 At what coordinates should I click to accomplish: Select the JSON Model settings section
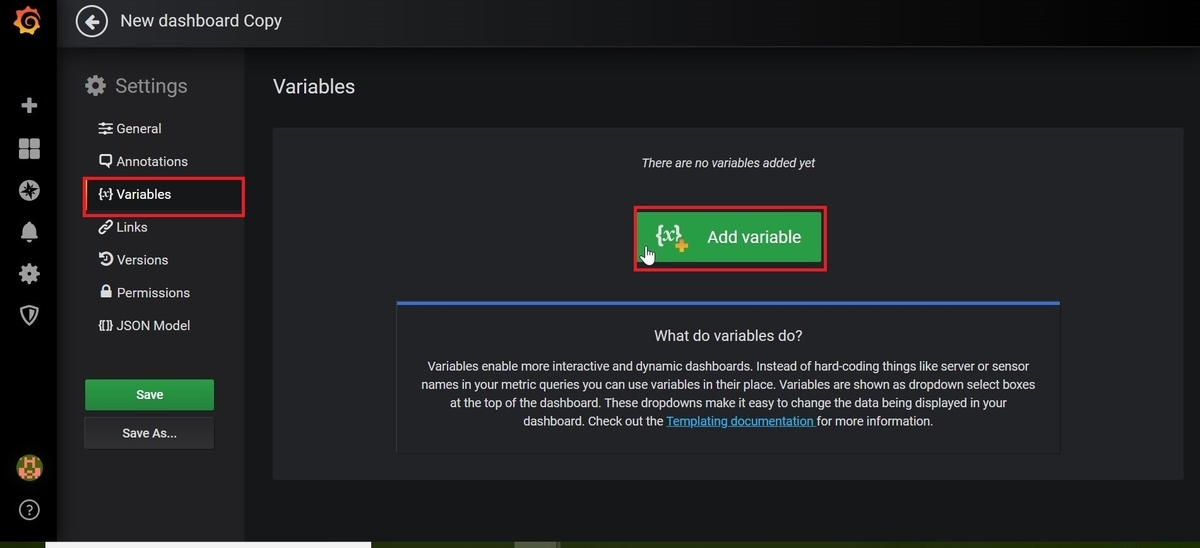coord(144,326)
